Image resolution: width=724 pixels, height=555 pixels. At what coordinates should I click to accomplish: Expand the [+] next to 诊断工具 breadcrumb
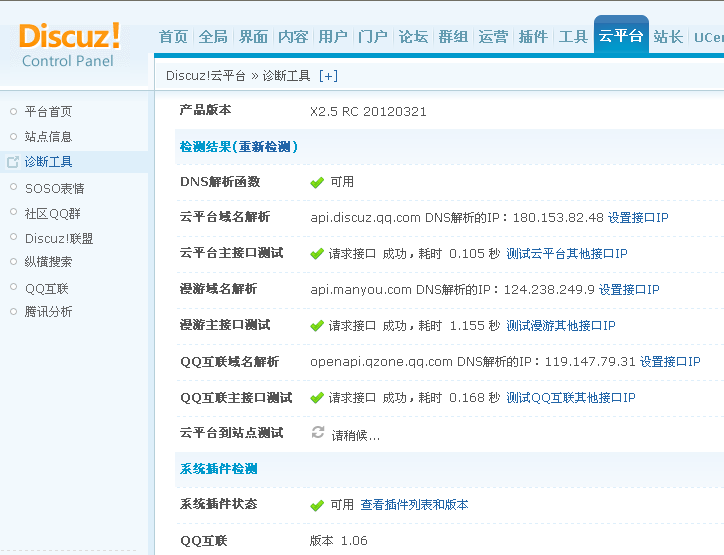[328, 76]
